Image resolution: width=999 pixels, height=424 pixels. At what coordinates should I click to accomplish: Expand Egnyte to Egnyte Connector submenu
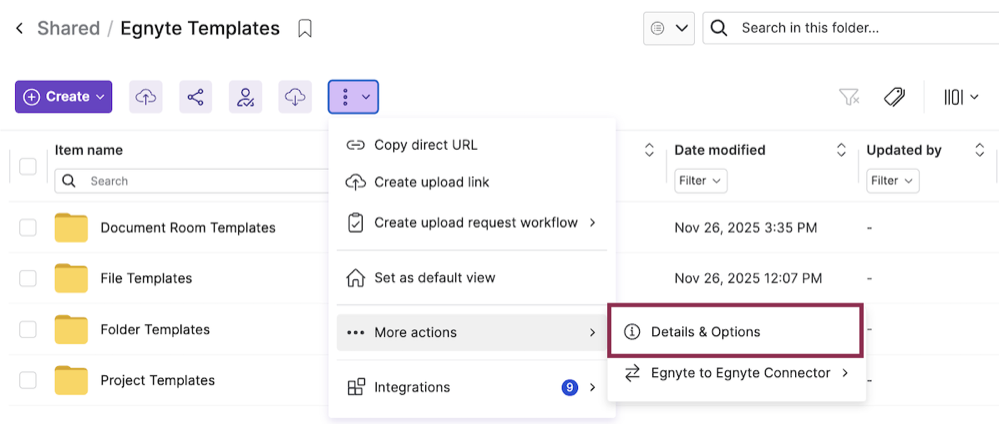tap(736, 374)
